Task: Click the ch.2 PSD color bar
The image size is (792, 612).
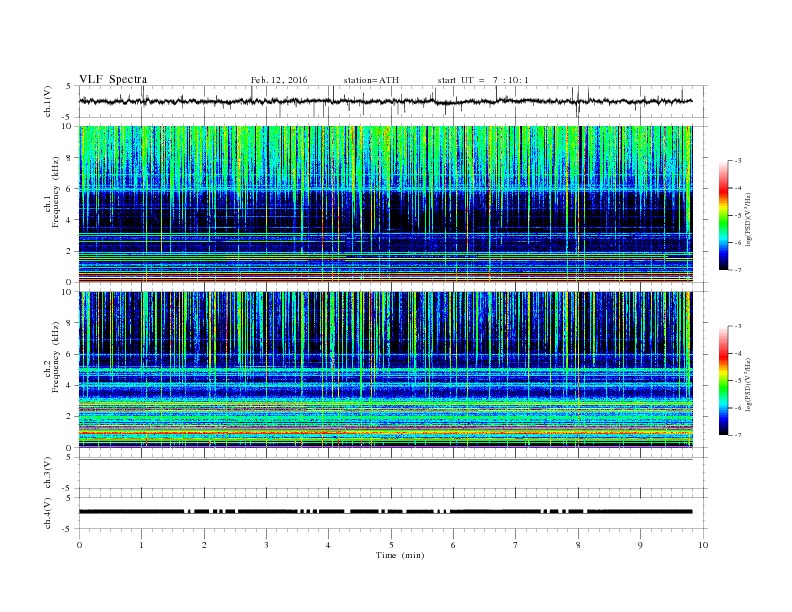Action: pyautogui.click(x=724, y=381)
